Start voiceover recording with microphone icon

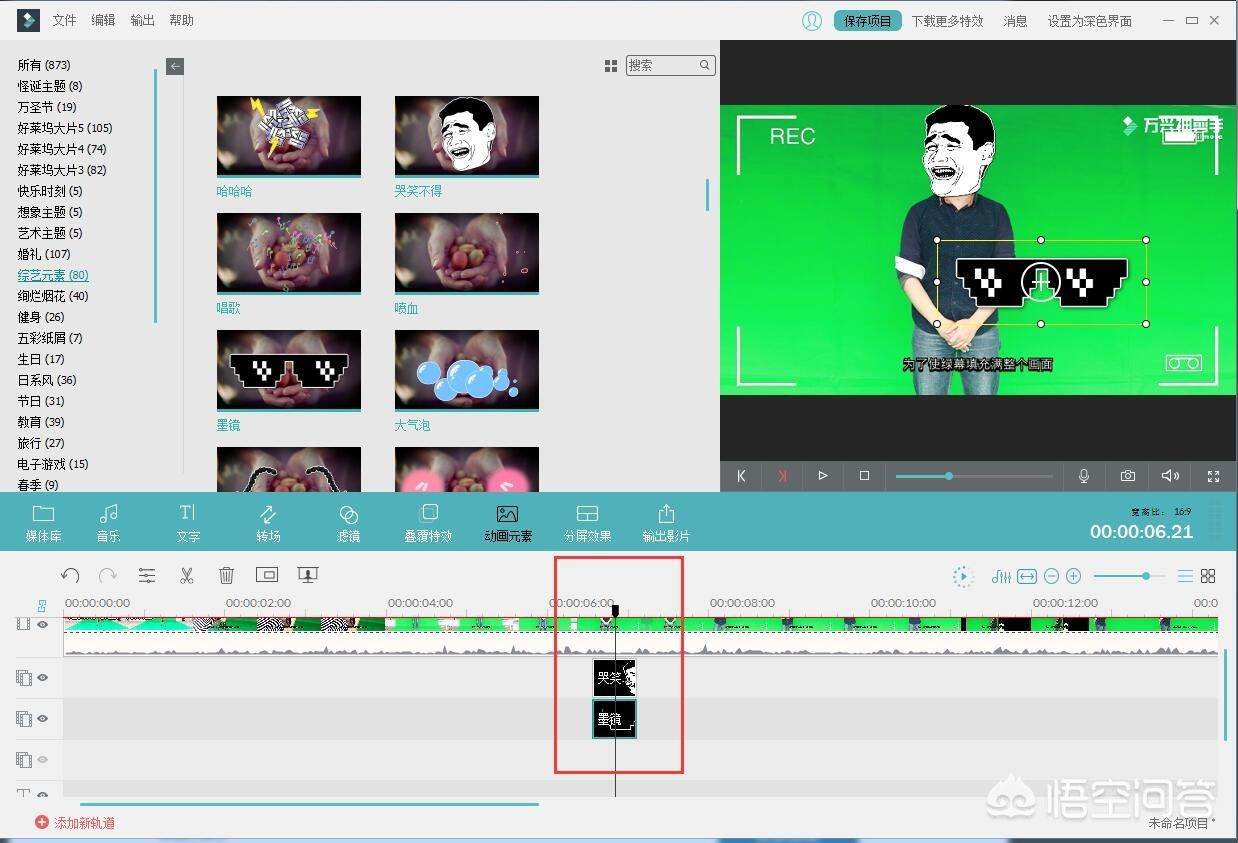[1084, 476]
